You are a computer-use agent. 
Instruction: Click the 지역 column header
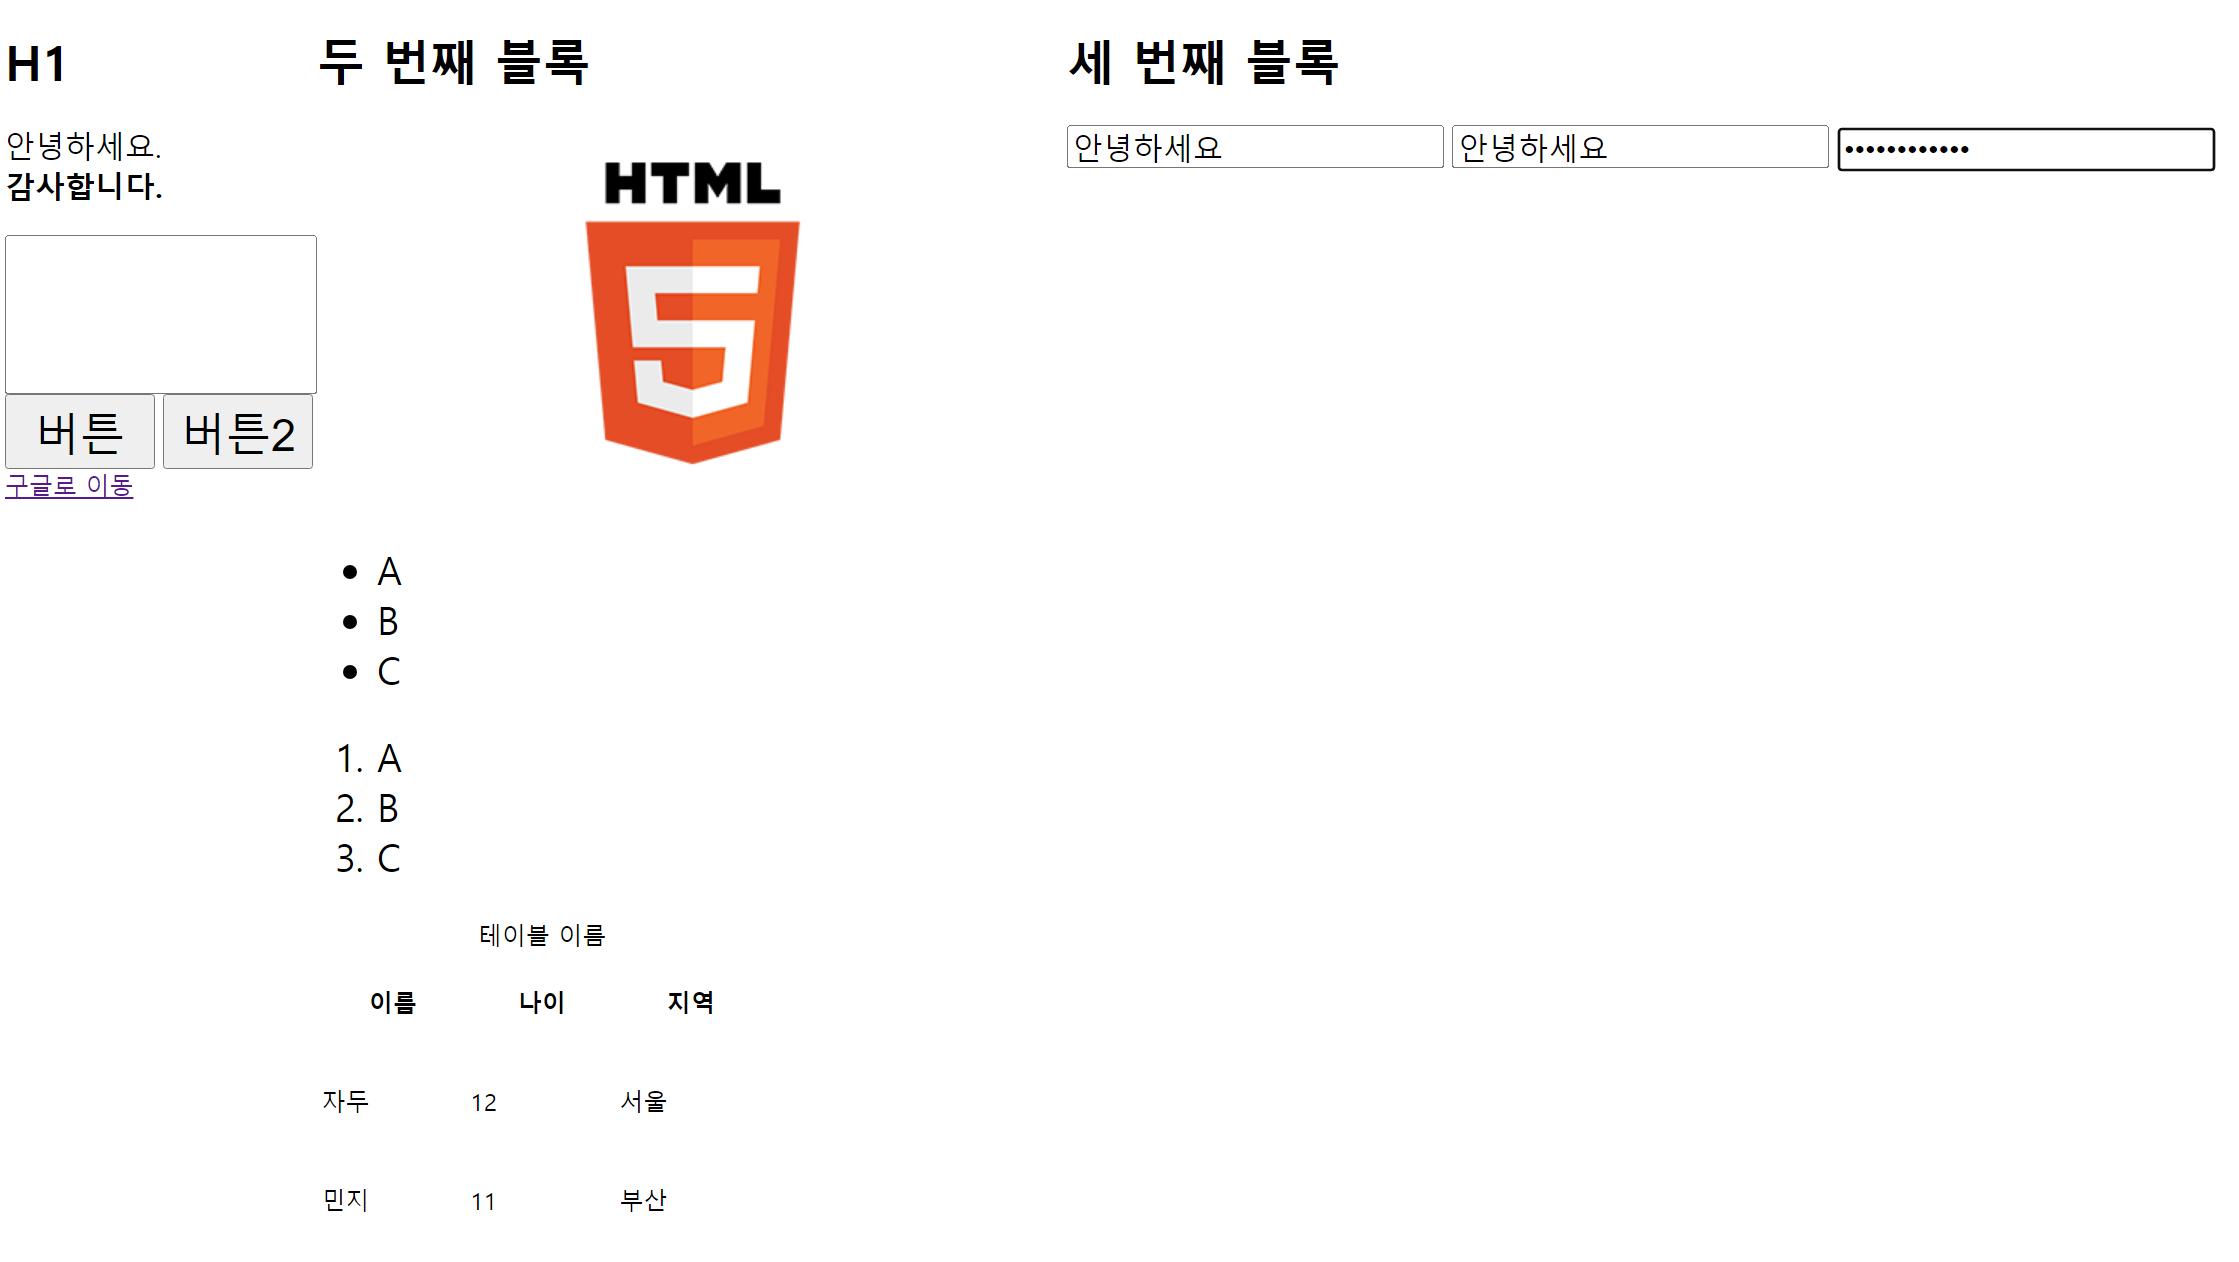[691, 1002]
